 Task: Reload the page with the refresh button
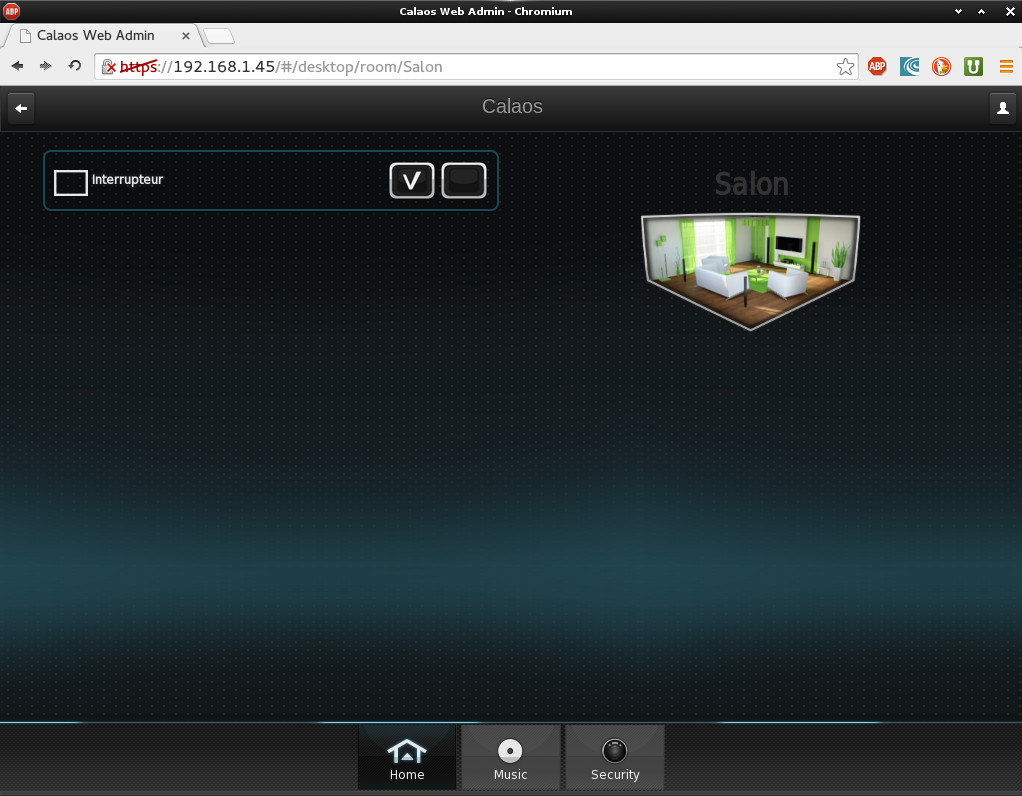(x=74, y=66)
